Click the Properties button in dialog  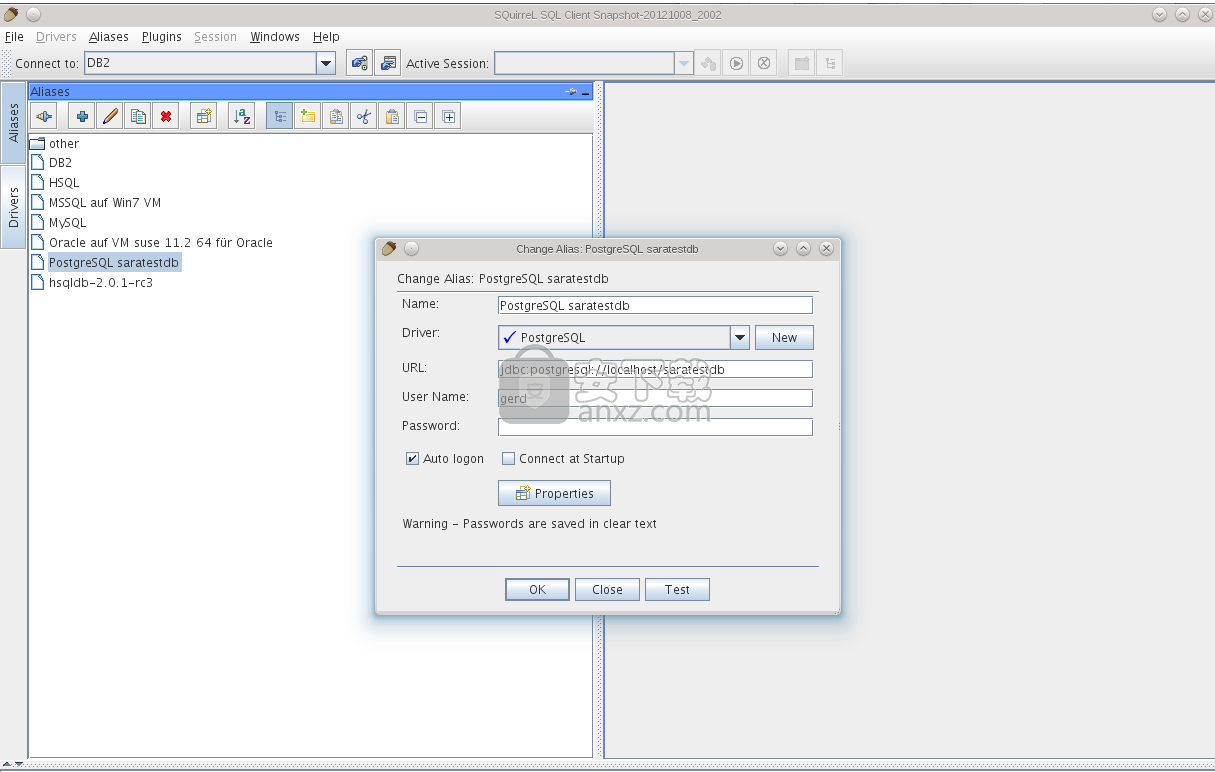554,494
